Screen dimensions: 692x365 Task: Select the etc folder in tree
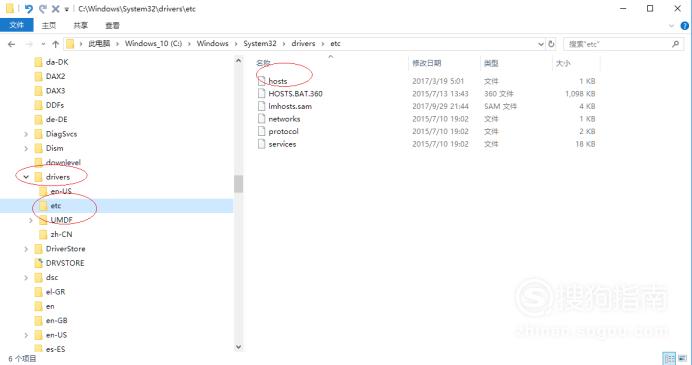point(56,206)
